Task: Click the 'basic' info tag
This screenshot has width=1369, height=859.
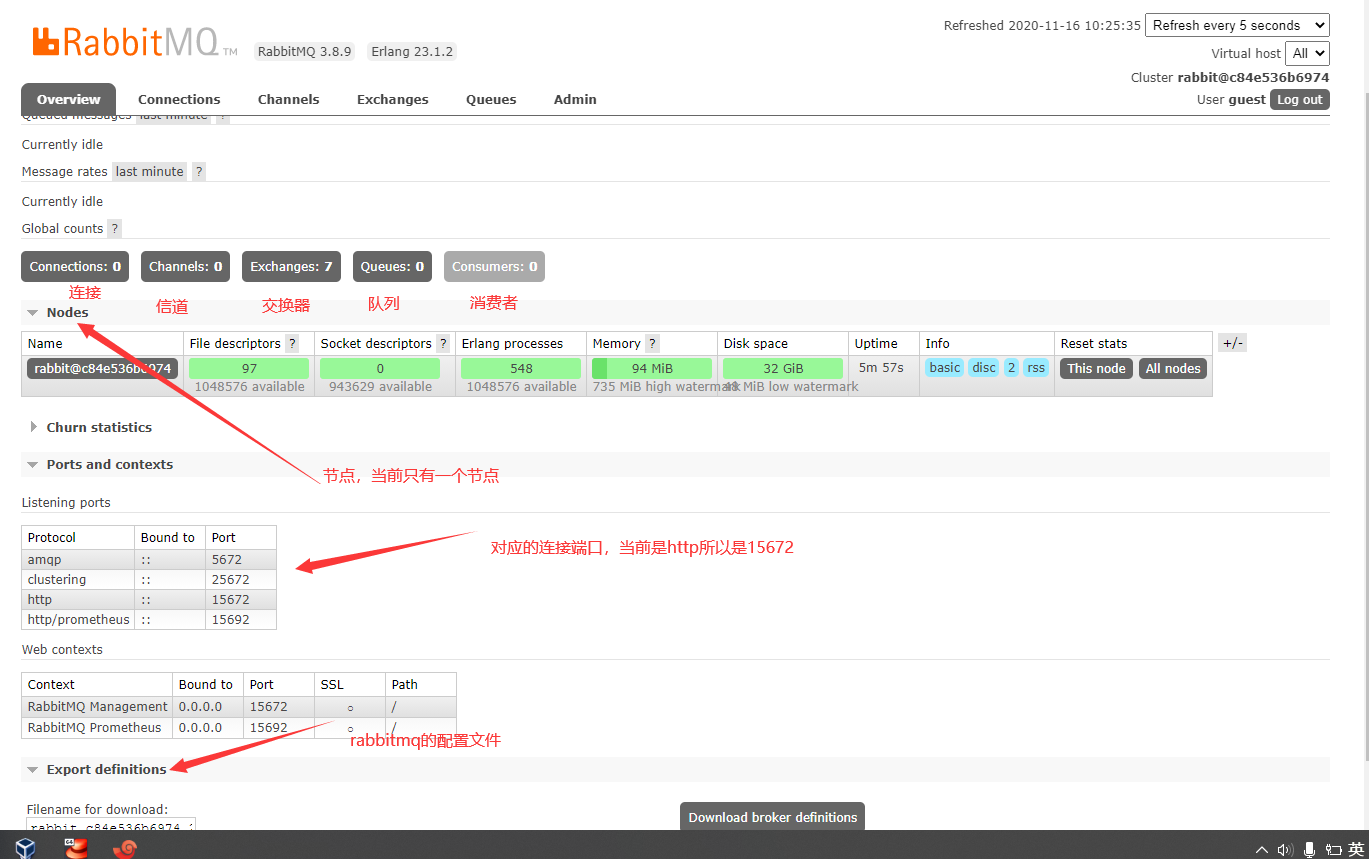Action: pyautogui.click(x=944, y=367)
